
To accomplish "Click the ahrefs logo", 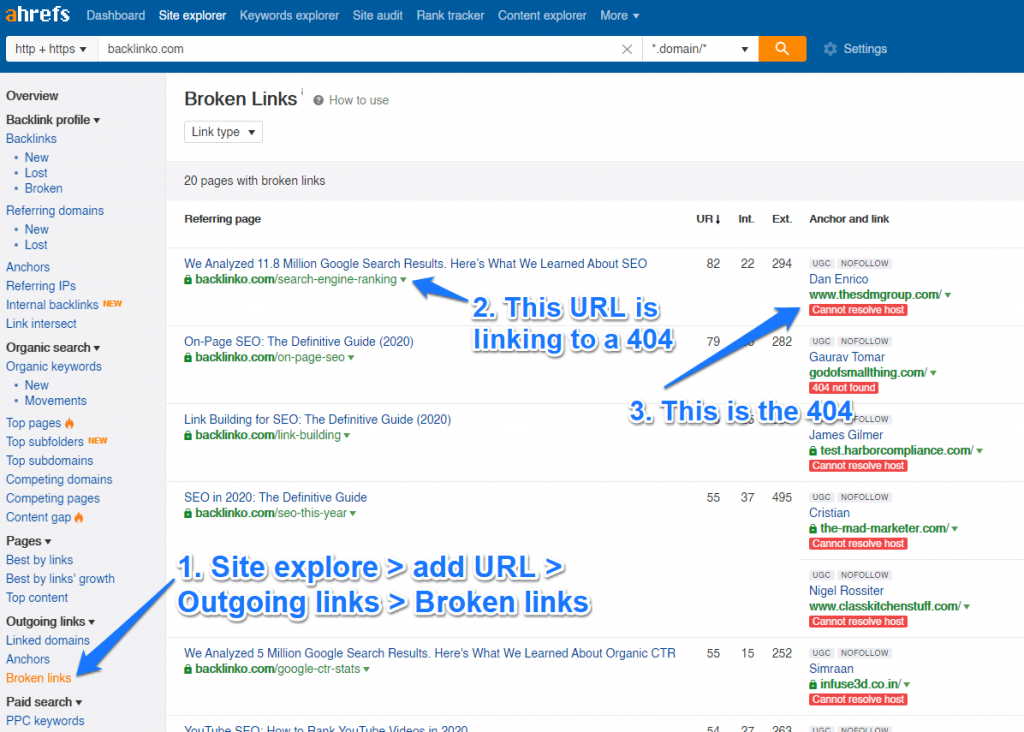I will click(x=38, y=14).
